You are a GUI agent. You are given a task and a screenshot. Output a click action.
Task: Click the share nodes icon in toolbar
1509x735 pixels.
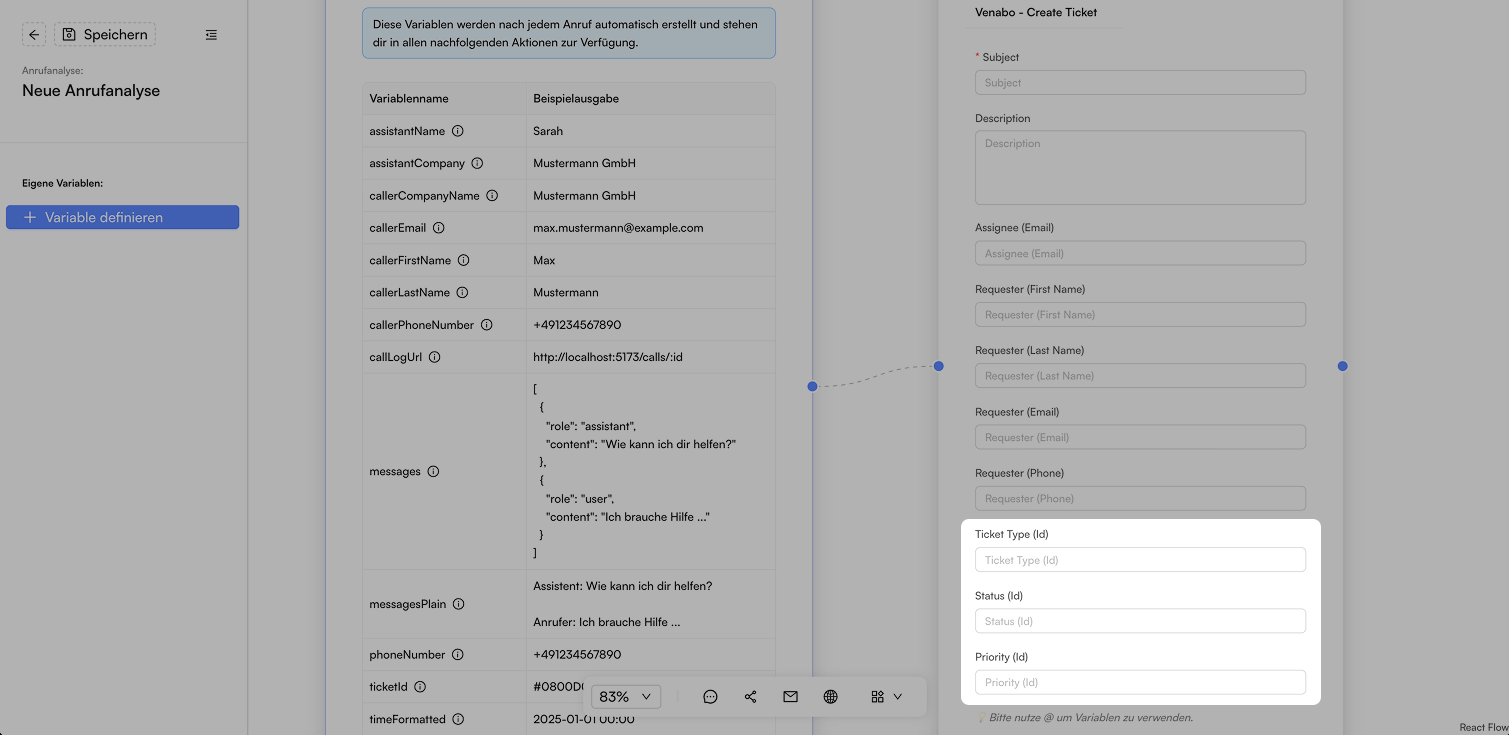click(x=750, y=697)
